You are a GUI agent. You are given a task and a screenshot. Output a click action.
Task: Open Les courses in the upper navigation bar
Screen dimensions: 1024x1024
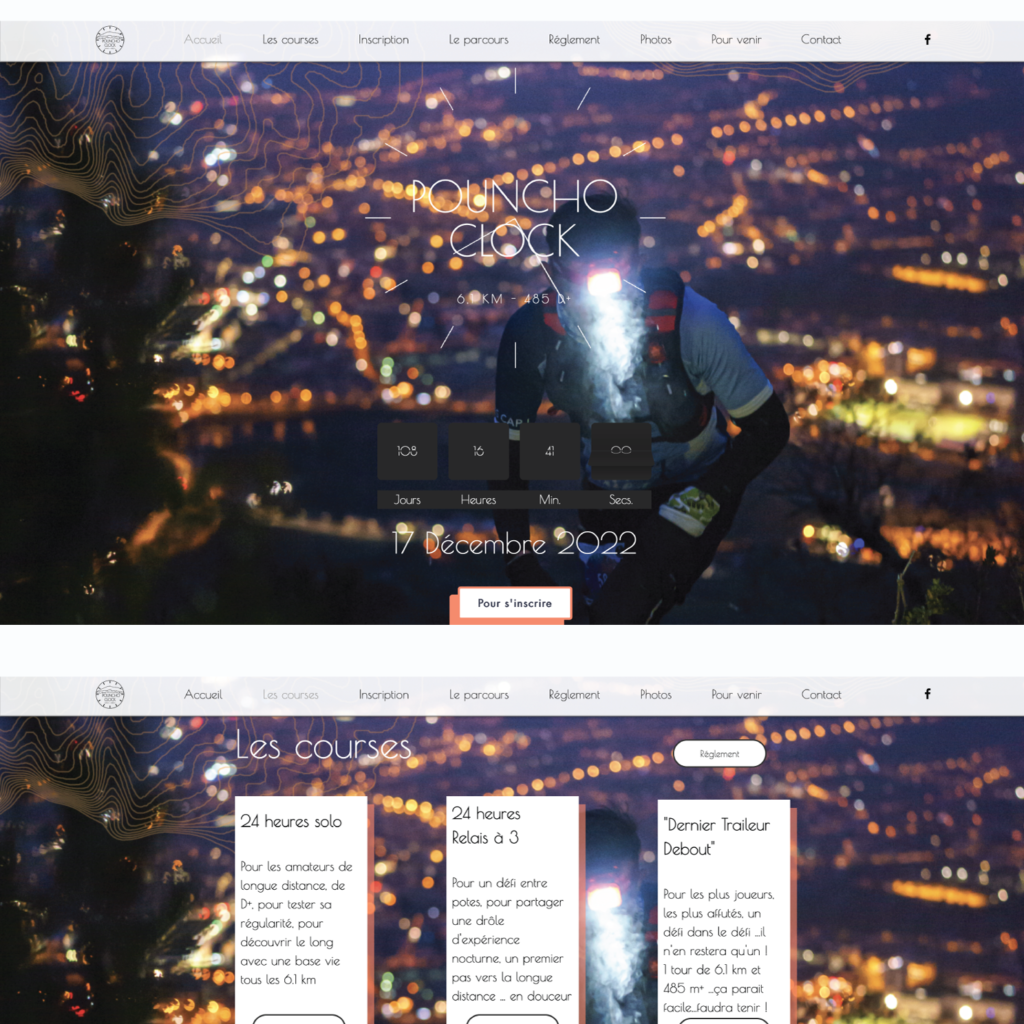tap(291, 40)
